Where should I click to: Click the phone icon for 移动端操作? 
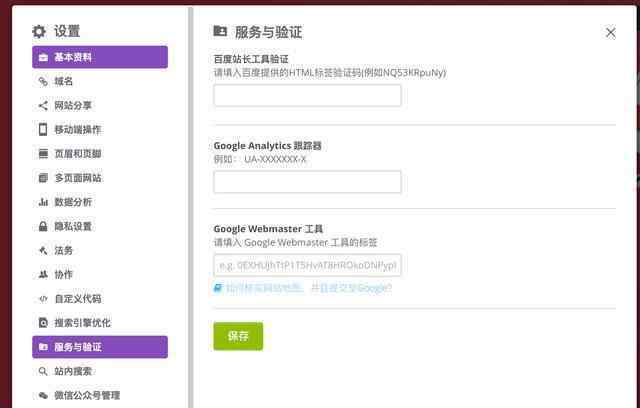[43, 130]
